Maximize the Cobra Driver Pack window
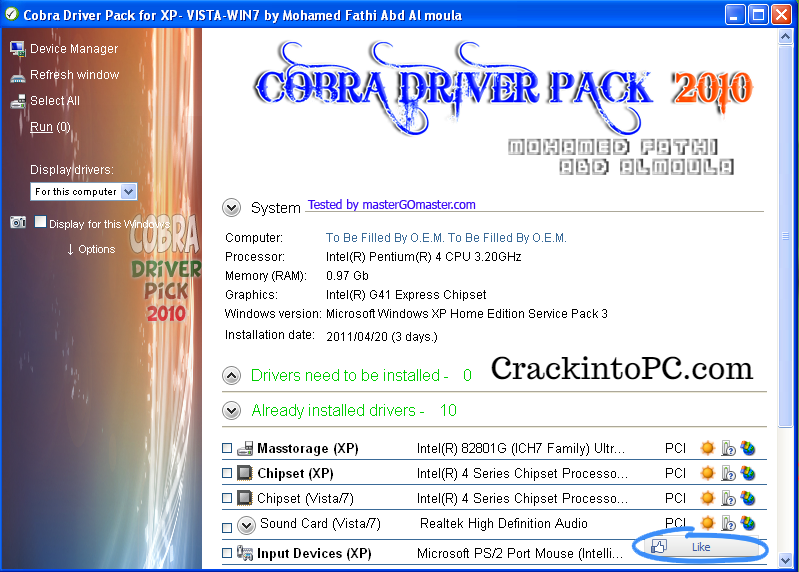 tap(758, 14)
